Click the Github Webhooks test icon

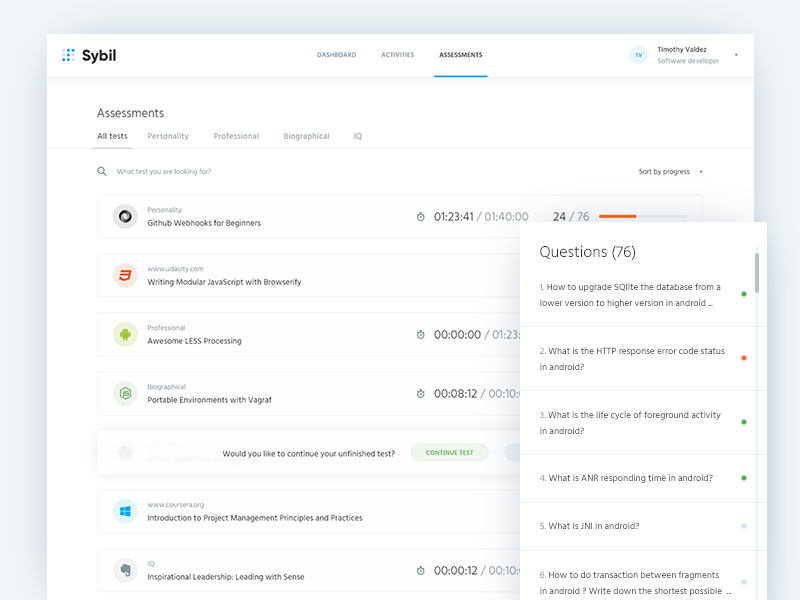pos(125,216)
